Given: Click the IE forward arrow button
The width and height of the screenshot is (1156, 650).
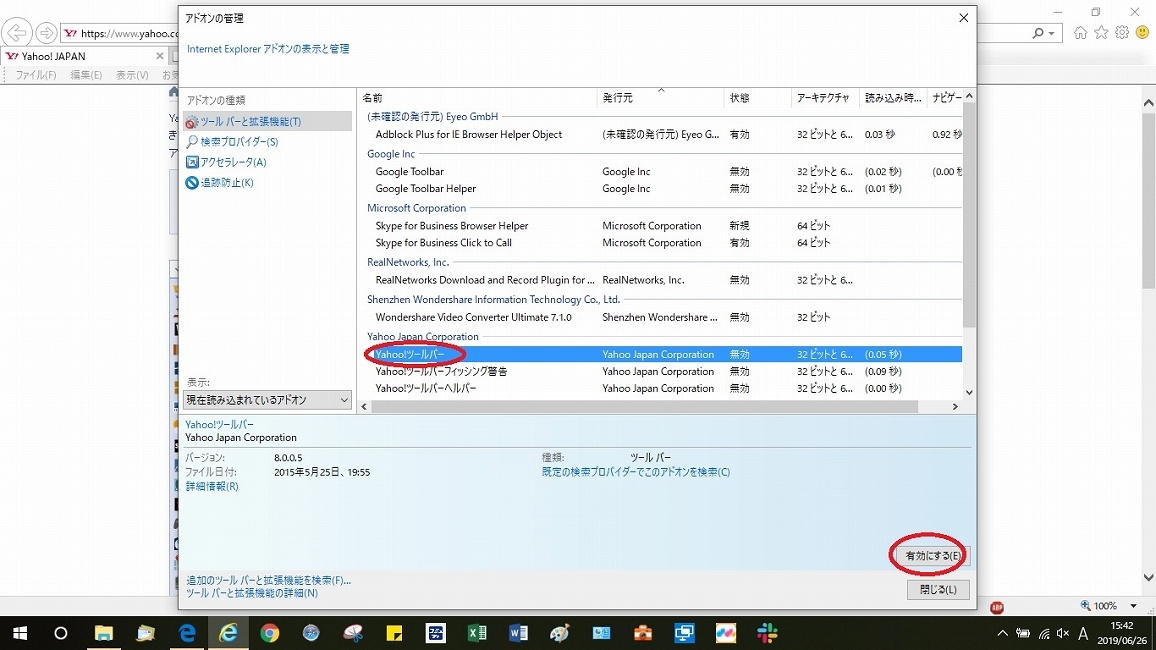Looking at the screenshot, I should click(46, 33).
